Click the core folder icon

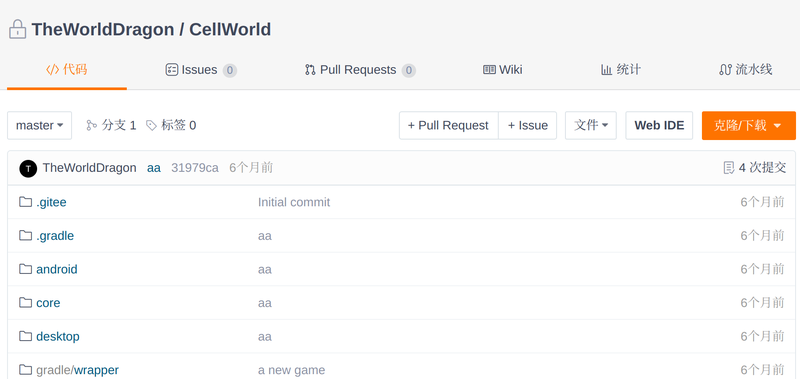[x=26, y=302]
